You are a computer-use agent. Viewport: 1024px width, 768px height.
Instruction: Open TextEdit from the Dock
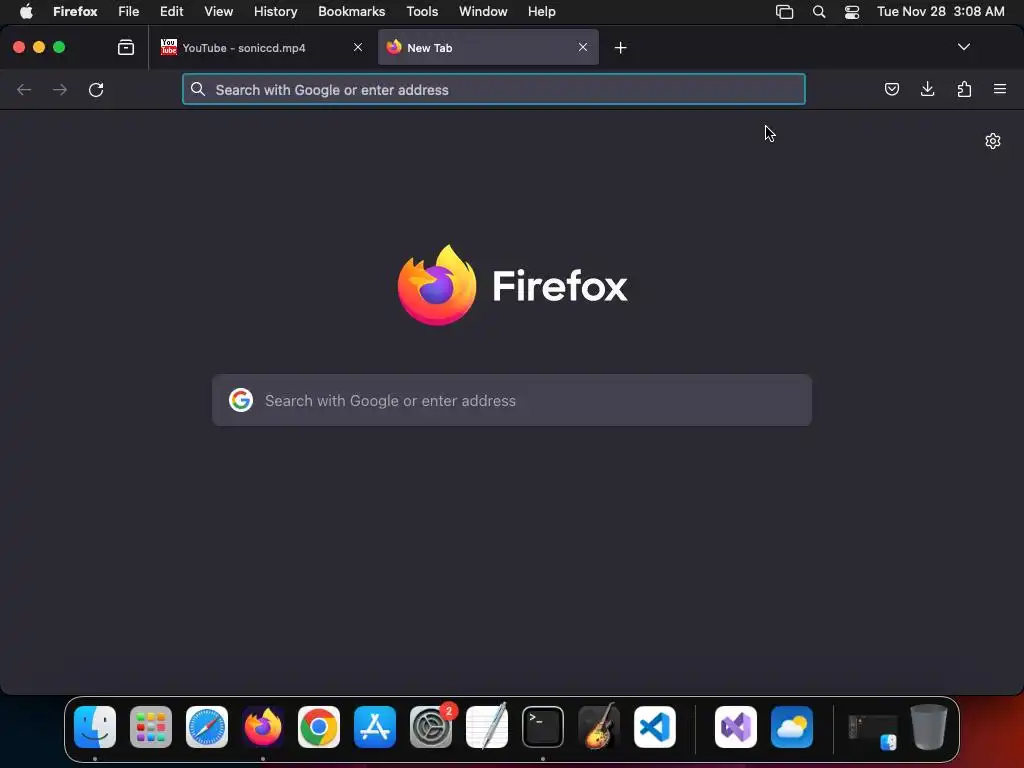coord(487,727)
